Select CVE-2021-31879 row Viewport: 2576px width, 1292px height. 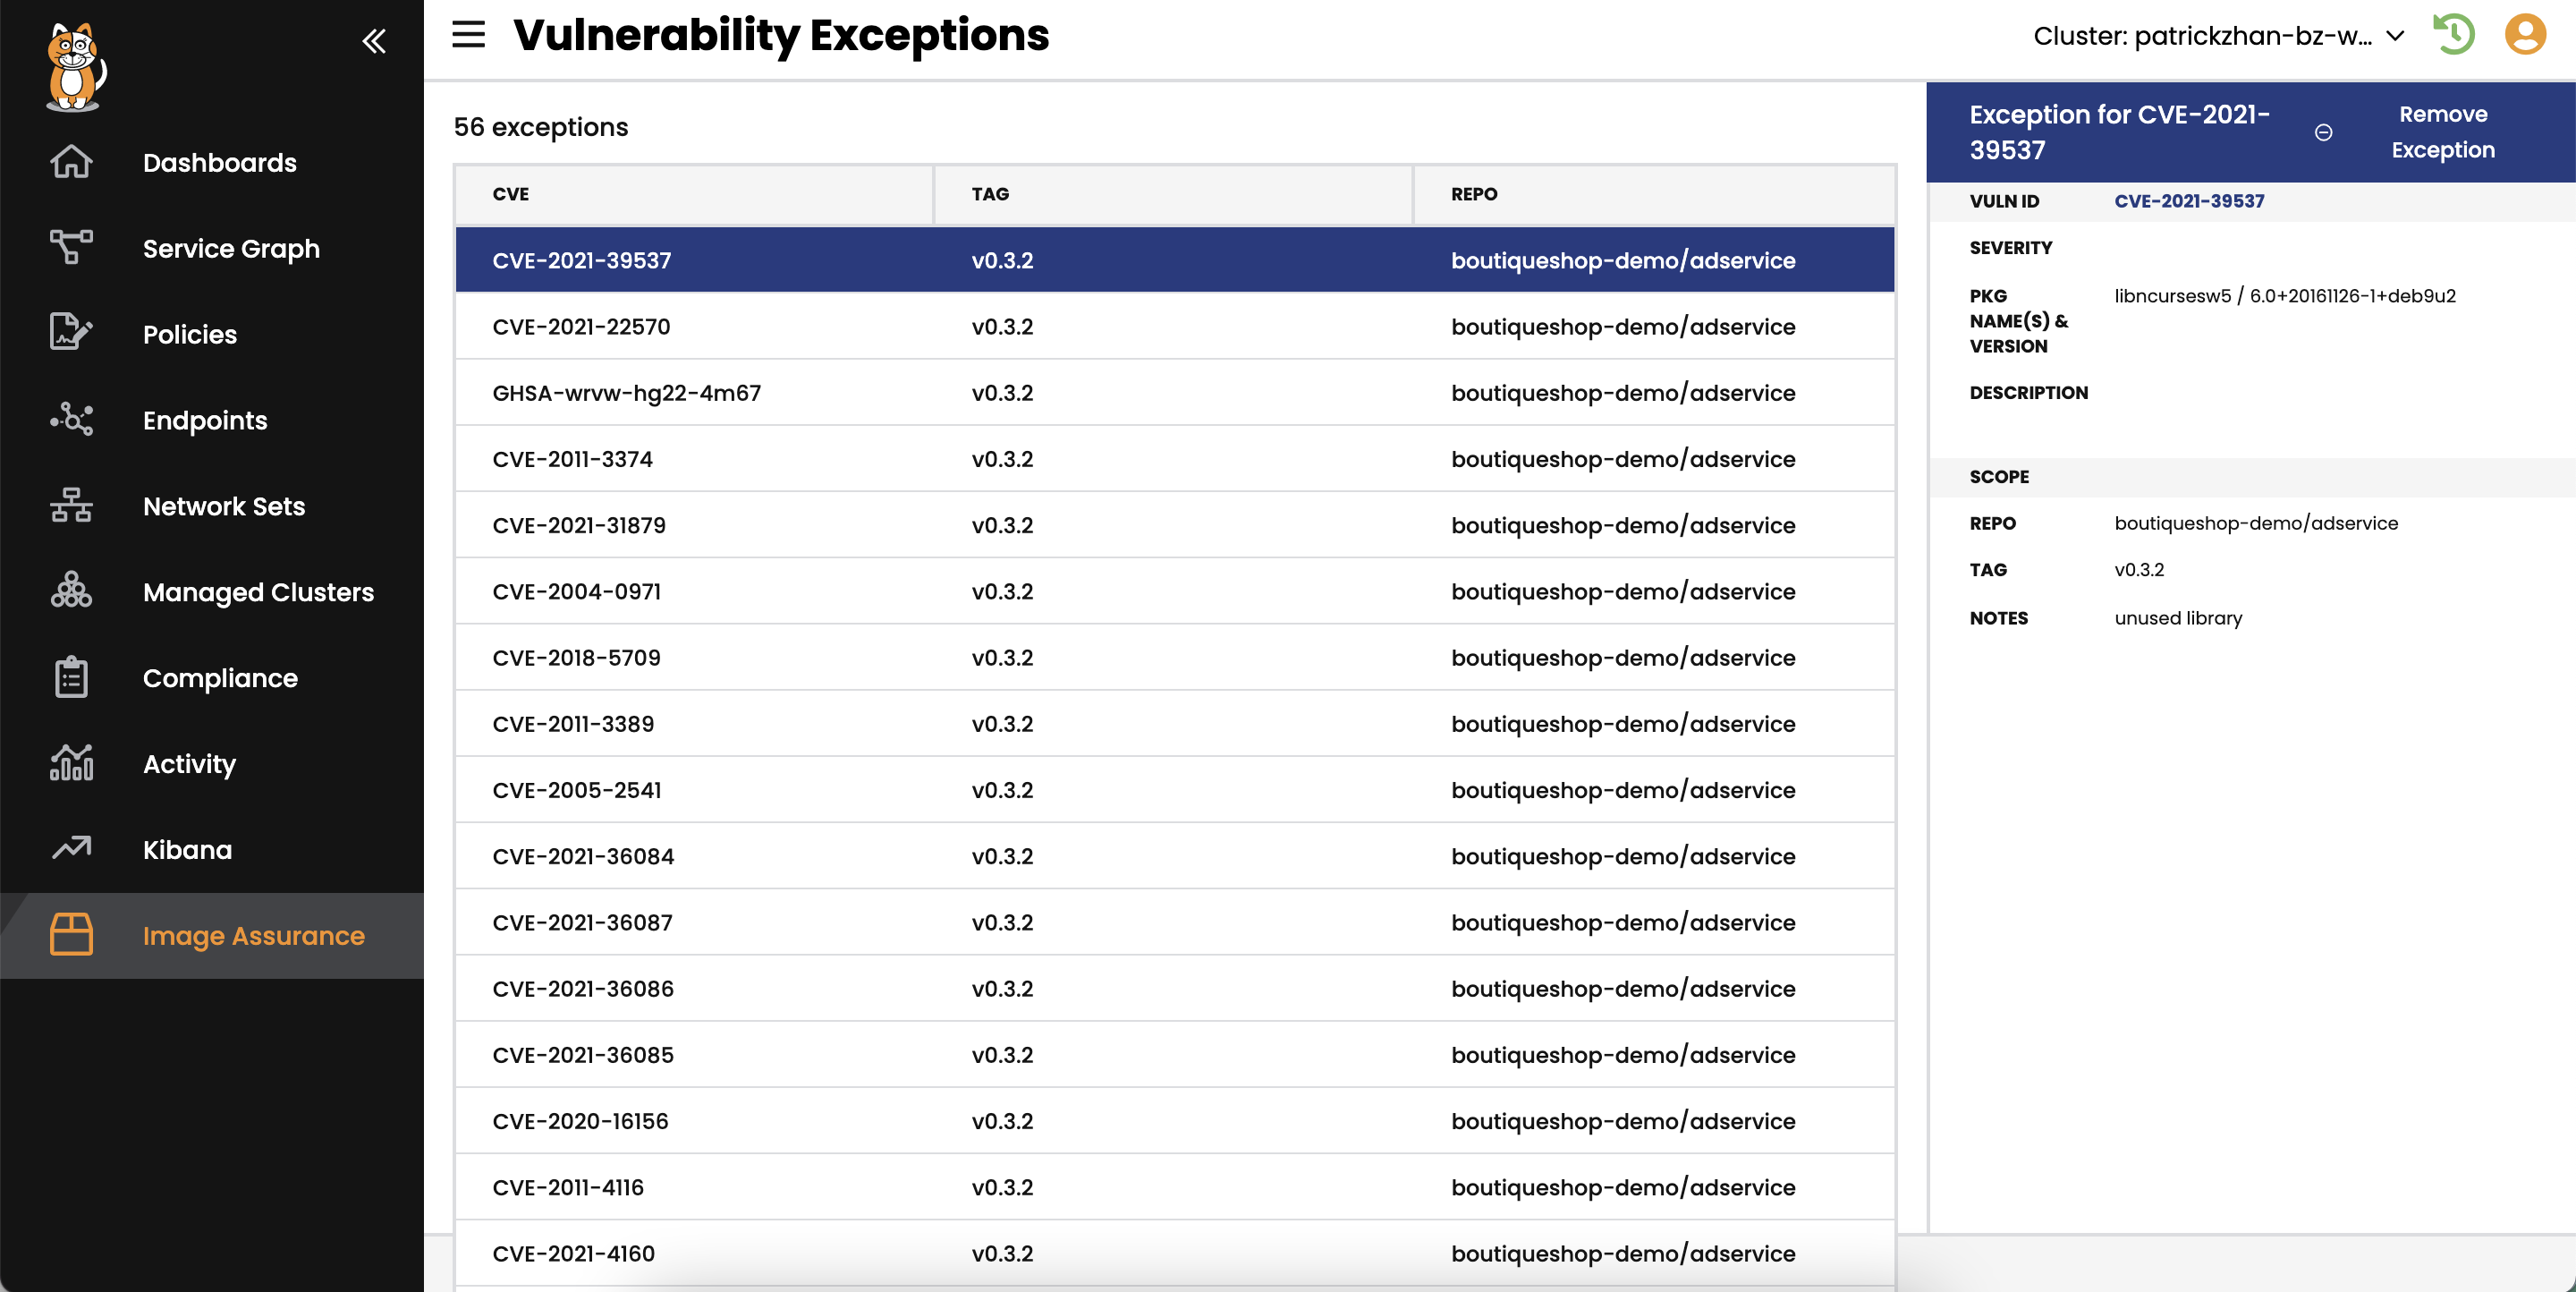click(1174, 525)
